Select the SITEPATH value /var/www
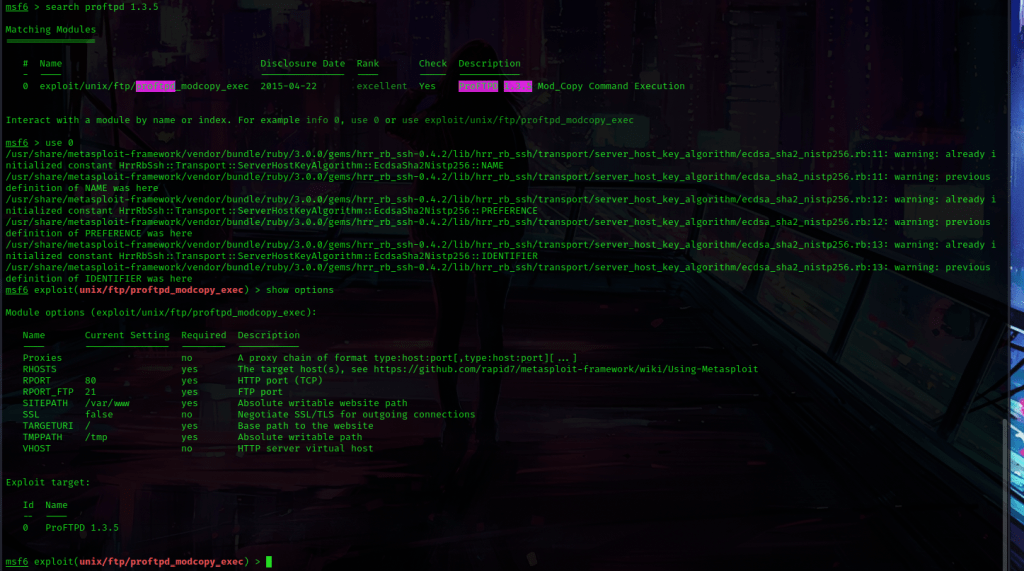Viewport: 1024px width, 571px height. point(108,403)
